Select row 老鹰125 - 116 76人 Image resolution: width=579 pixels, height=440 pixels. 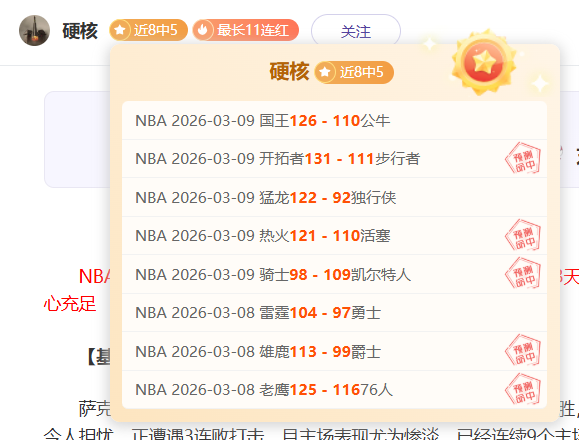click(335, 390)
